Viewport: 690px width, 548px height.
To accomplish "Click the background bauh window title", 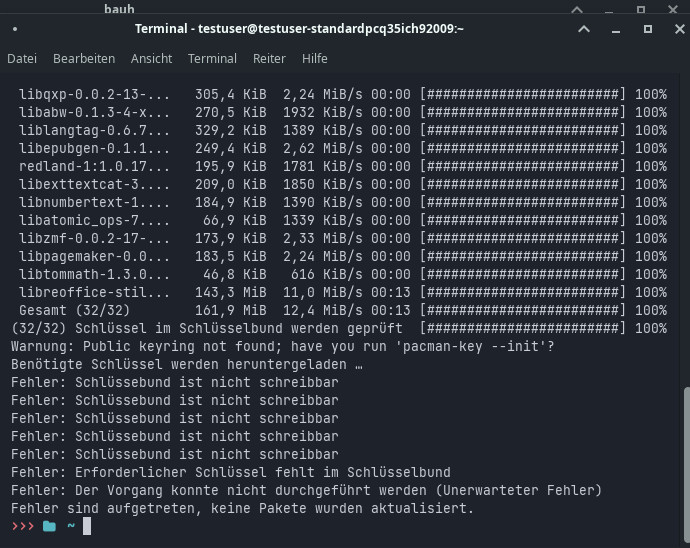I will coord(119,8).
